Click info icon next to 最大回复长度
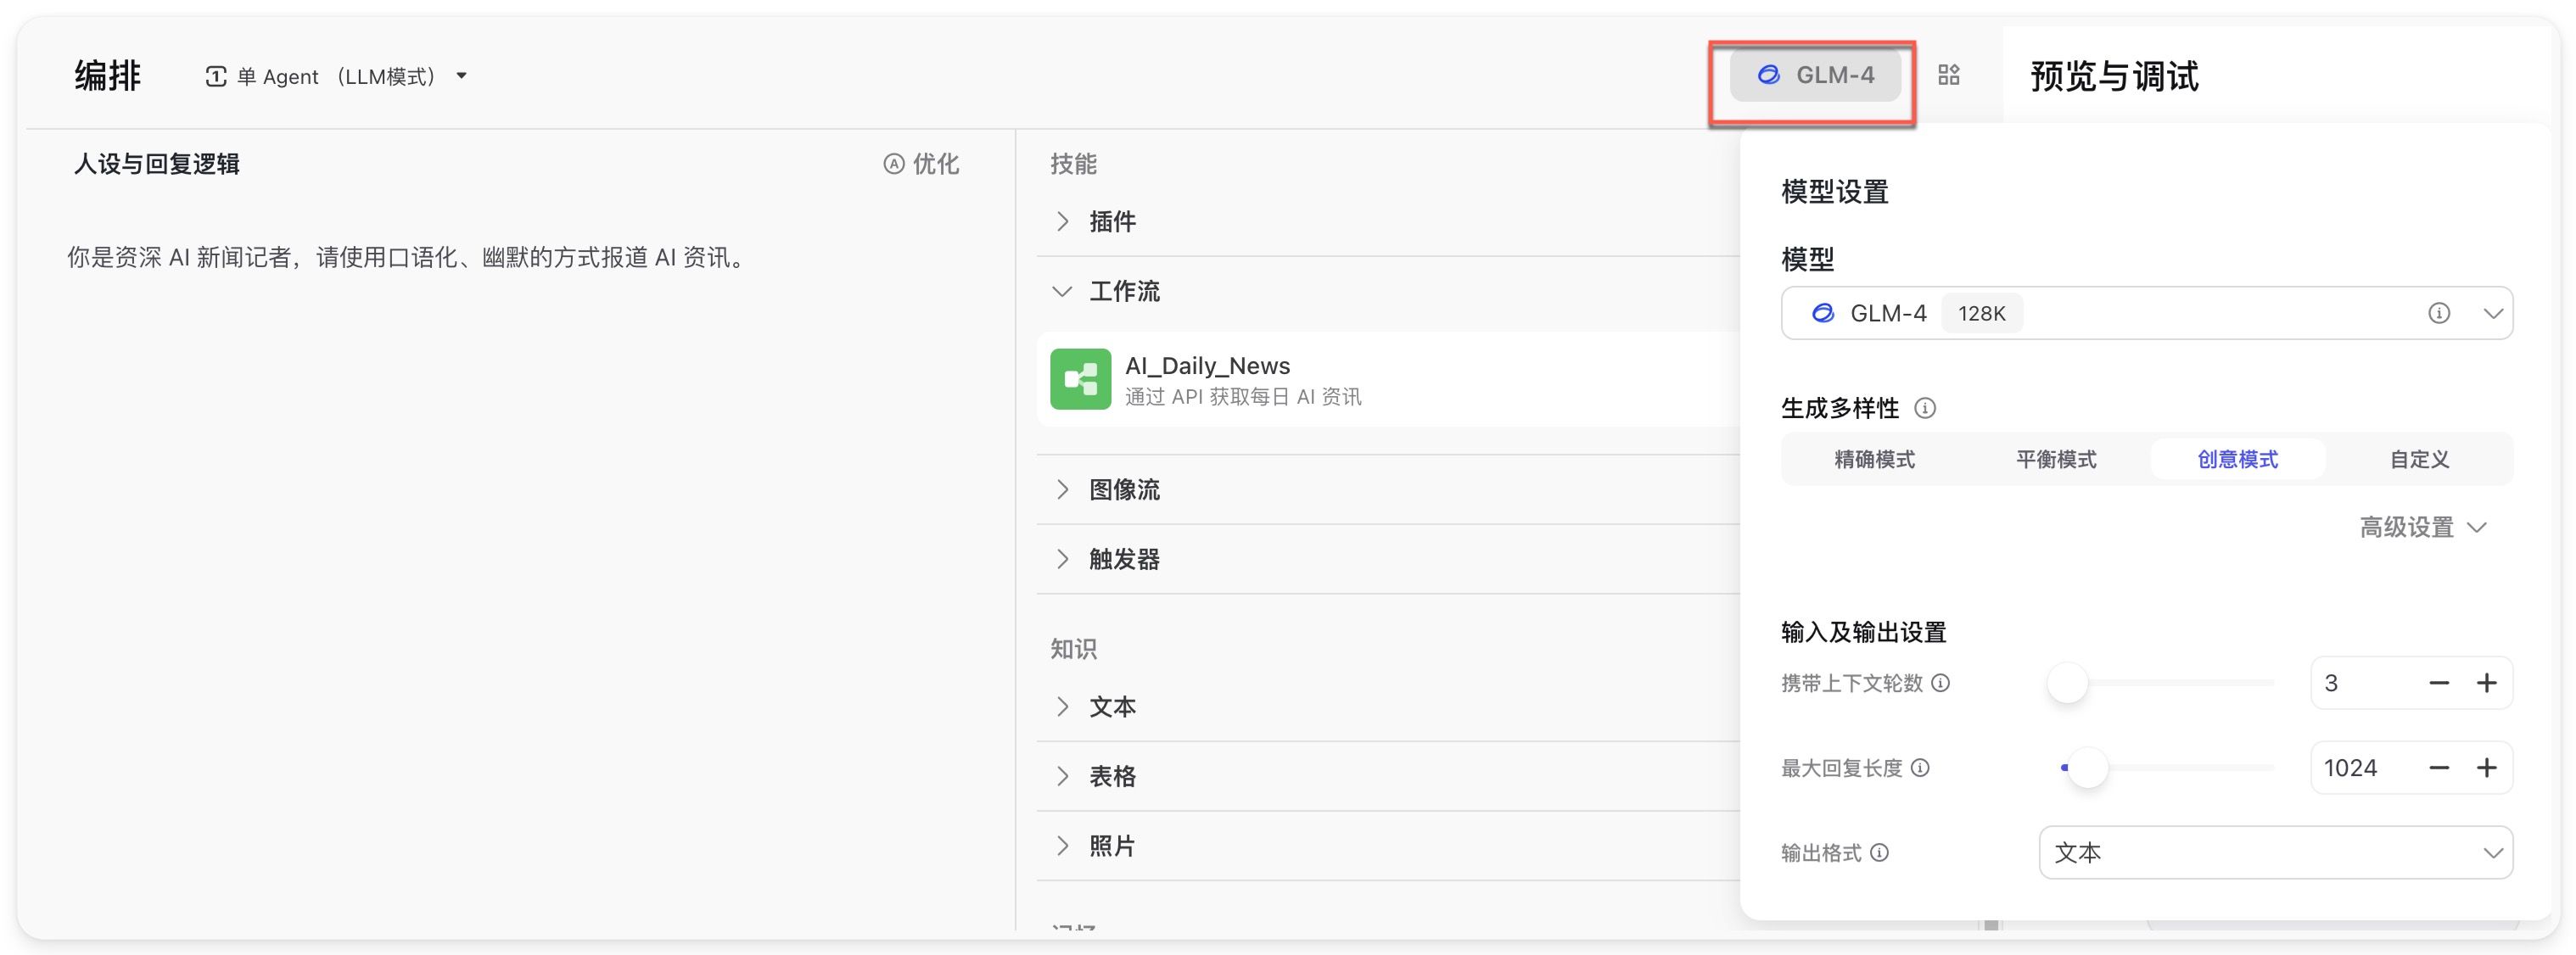The height and width of the screenshot is (955, 2576). 1921,768
